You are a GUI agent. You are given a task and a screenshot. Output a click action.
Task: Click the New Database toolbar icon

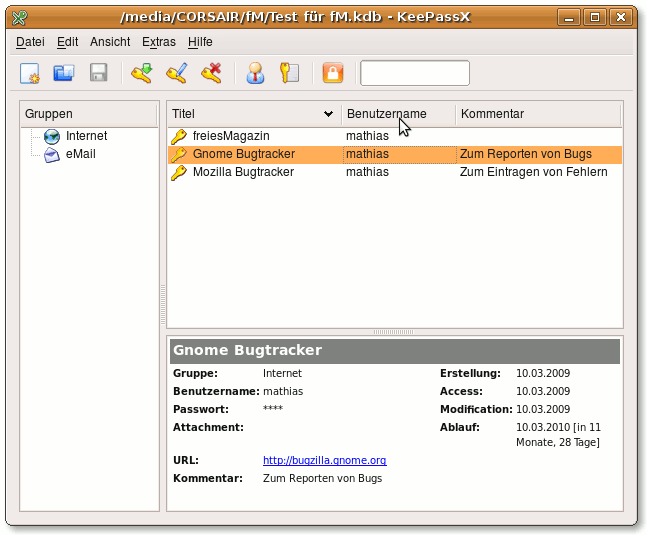(30, 73)
